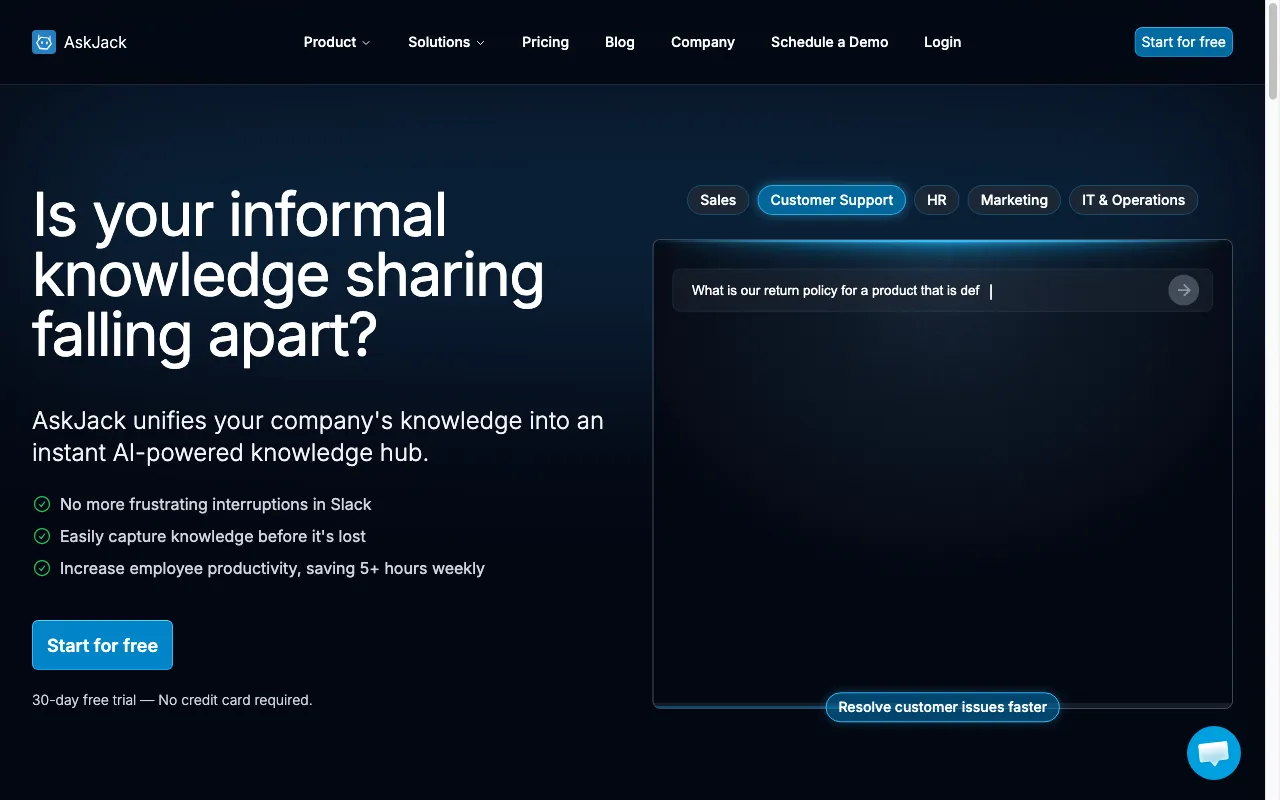1280x800 pixels.
Task: Click the 30-day free trial note
Action: tap(172, 700)
